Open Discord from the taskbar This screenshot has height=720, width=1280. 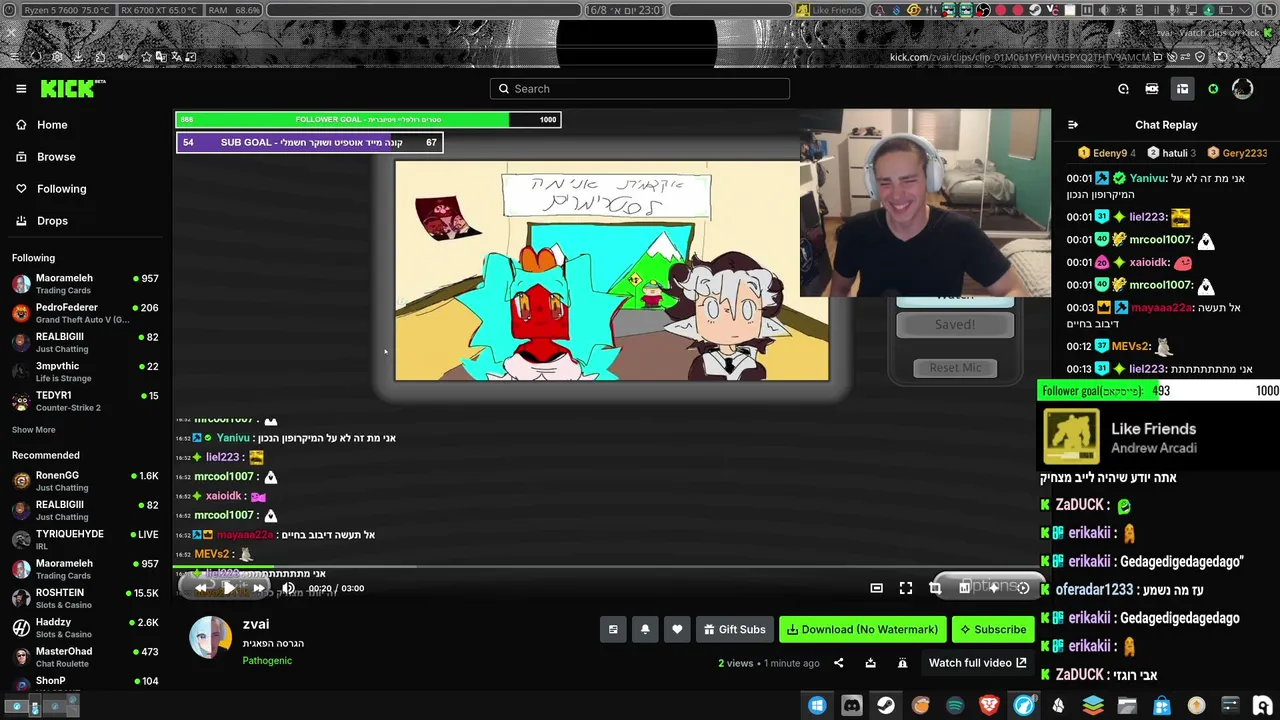point(851,705)
